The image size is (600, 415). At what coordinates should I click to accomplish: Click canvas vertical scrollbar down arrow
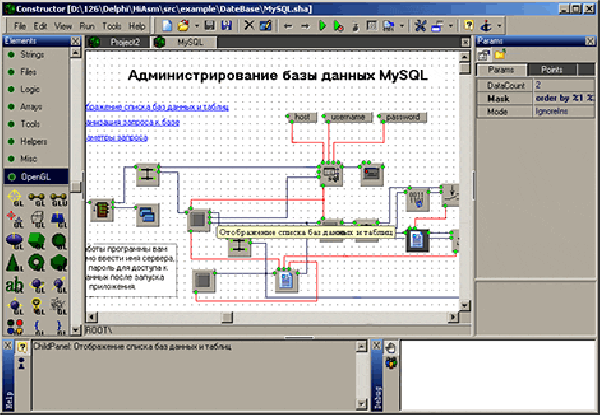click(465, 305)
